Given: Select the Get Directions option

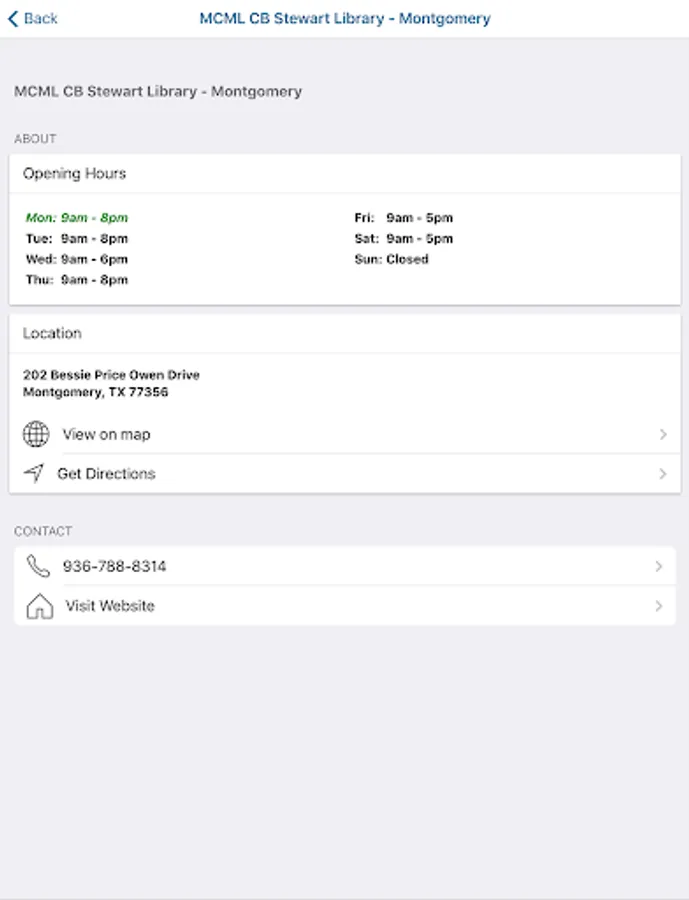Looking at the screenshot, I should click(106, 474).
